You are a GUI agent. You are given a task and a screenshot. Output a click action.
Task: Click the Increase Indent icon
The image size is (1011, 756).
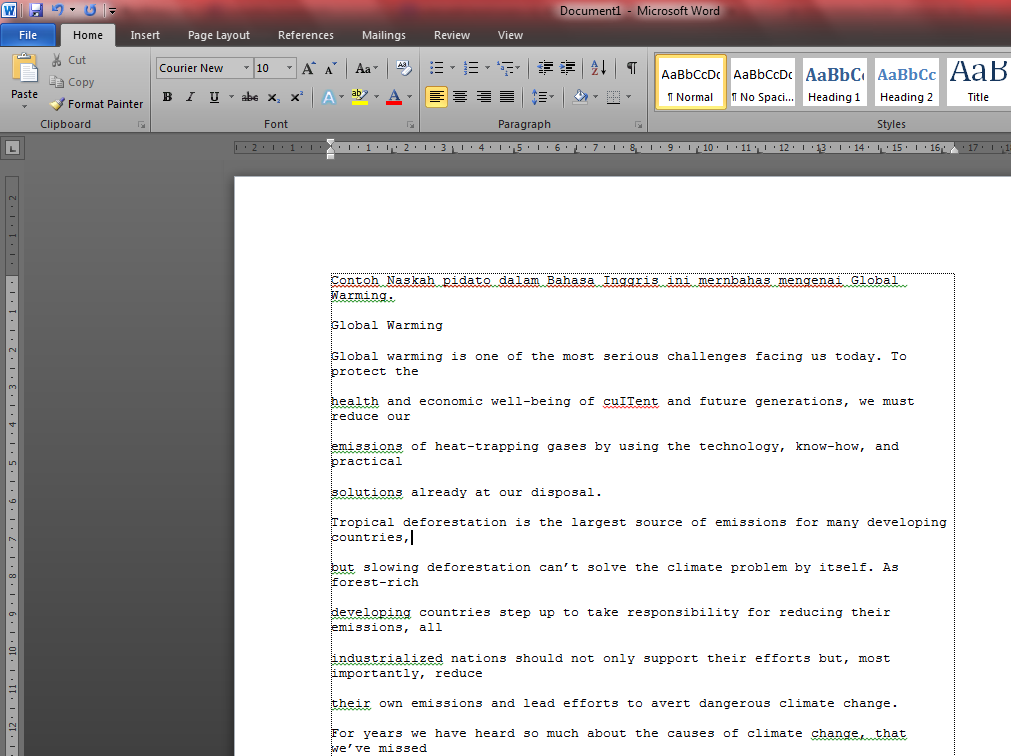coord(568,68)
